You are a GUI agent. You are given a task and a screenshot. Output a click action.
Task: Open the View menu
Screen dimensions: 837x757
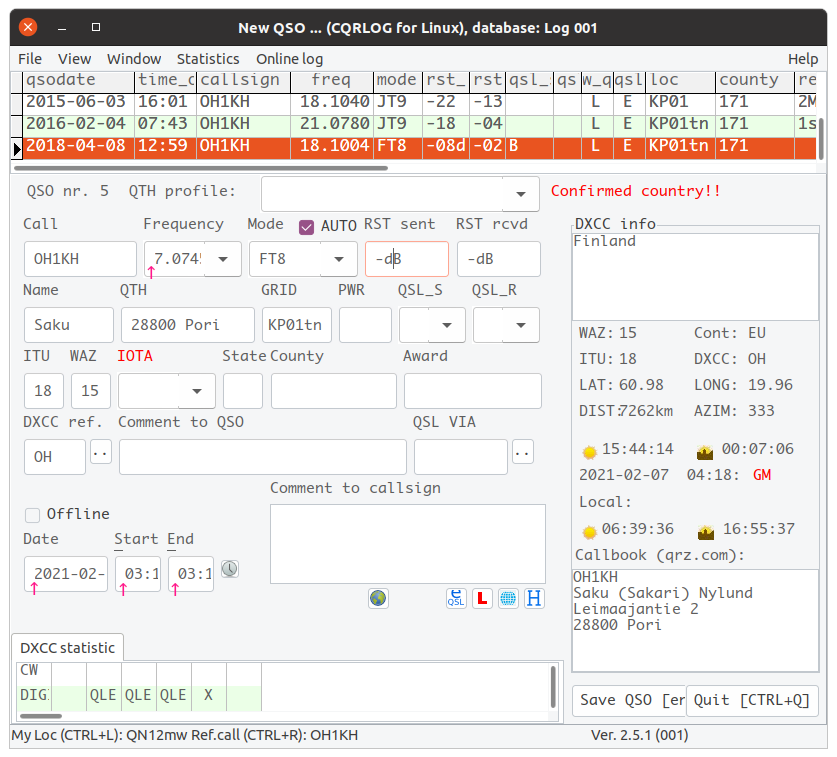tap(74, 59)
